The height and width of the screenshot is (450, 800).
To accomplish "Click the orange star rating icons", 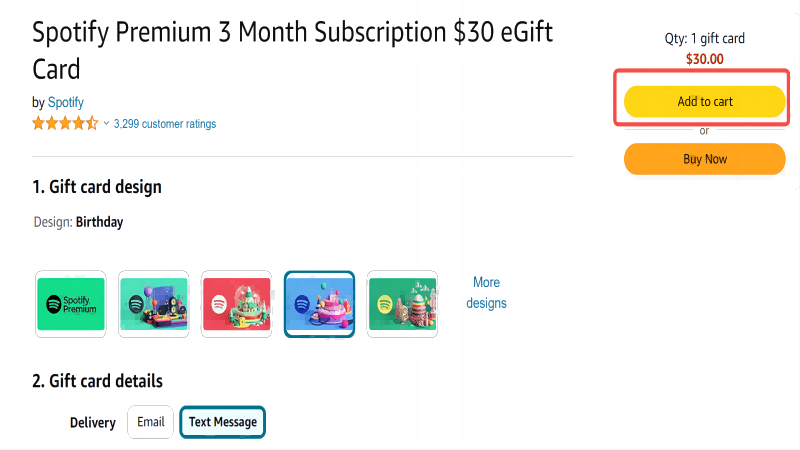I will tap(65, 124).
